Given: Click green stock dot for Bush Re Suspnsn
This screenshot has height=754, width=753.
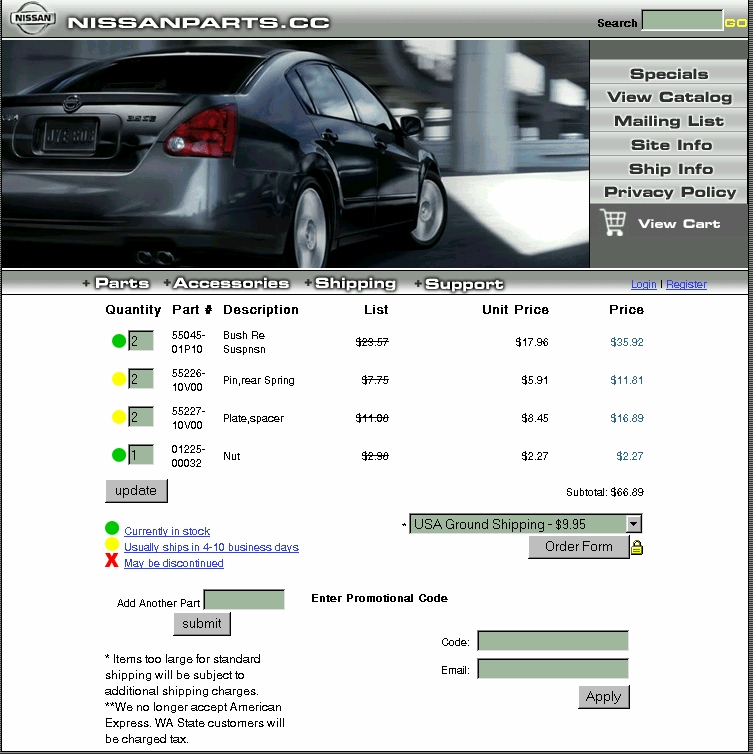Looking at the screenshot, I should (x=118, y=341).
